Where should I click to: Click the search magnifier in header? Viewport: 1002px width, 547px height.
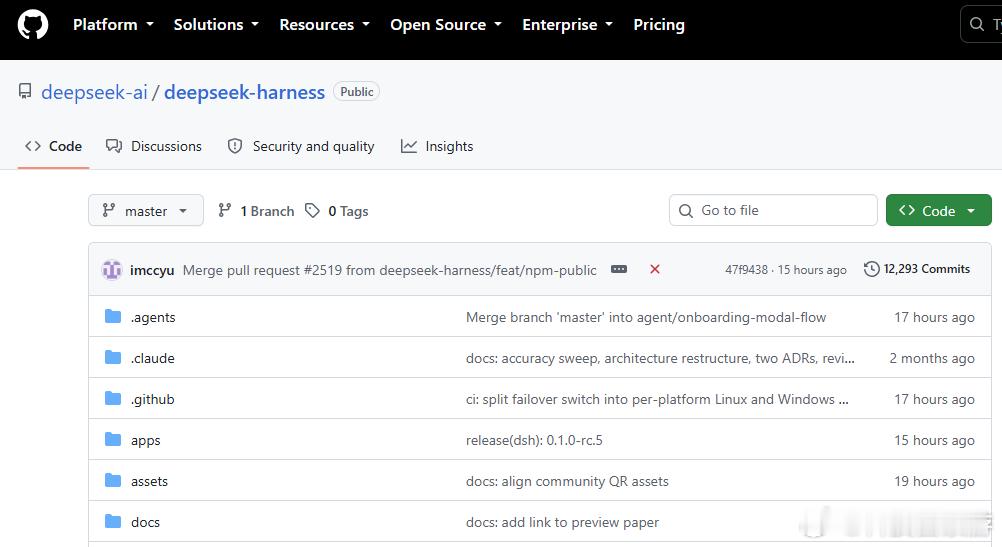tap(976, 24)
